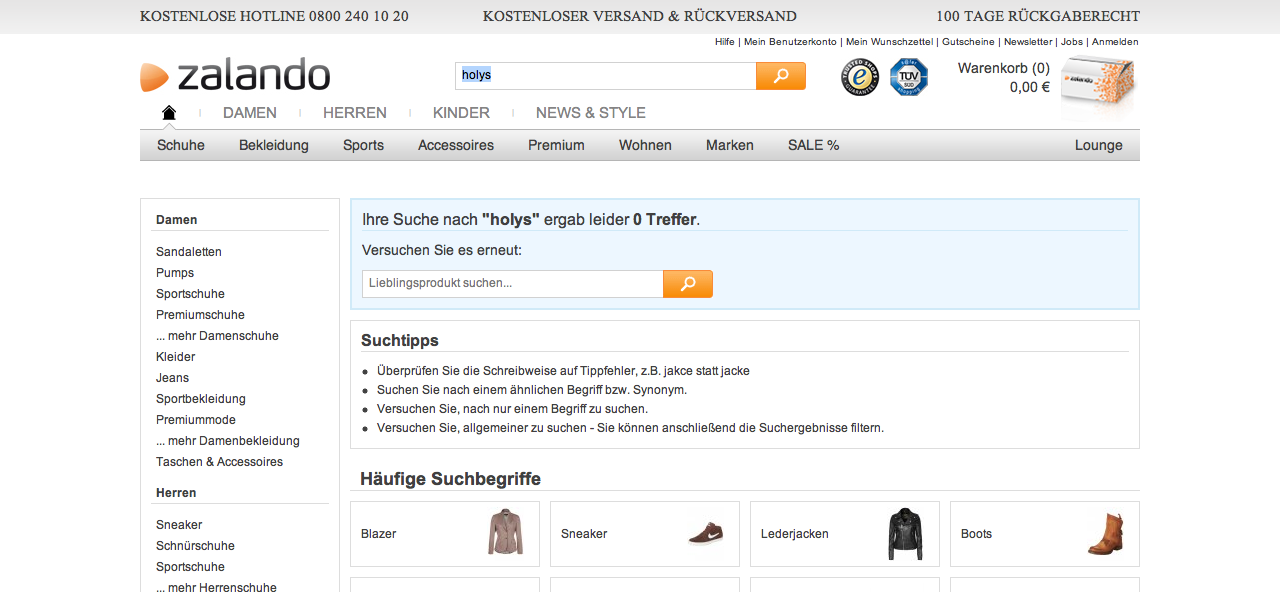Select Bekleidung in the category bar
This screenshot has width=1280, height=592.
(274, 145)
